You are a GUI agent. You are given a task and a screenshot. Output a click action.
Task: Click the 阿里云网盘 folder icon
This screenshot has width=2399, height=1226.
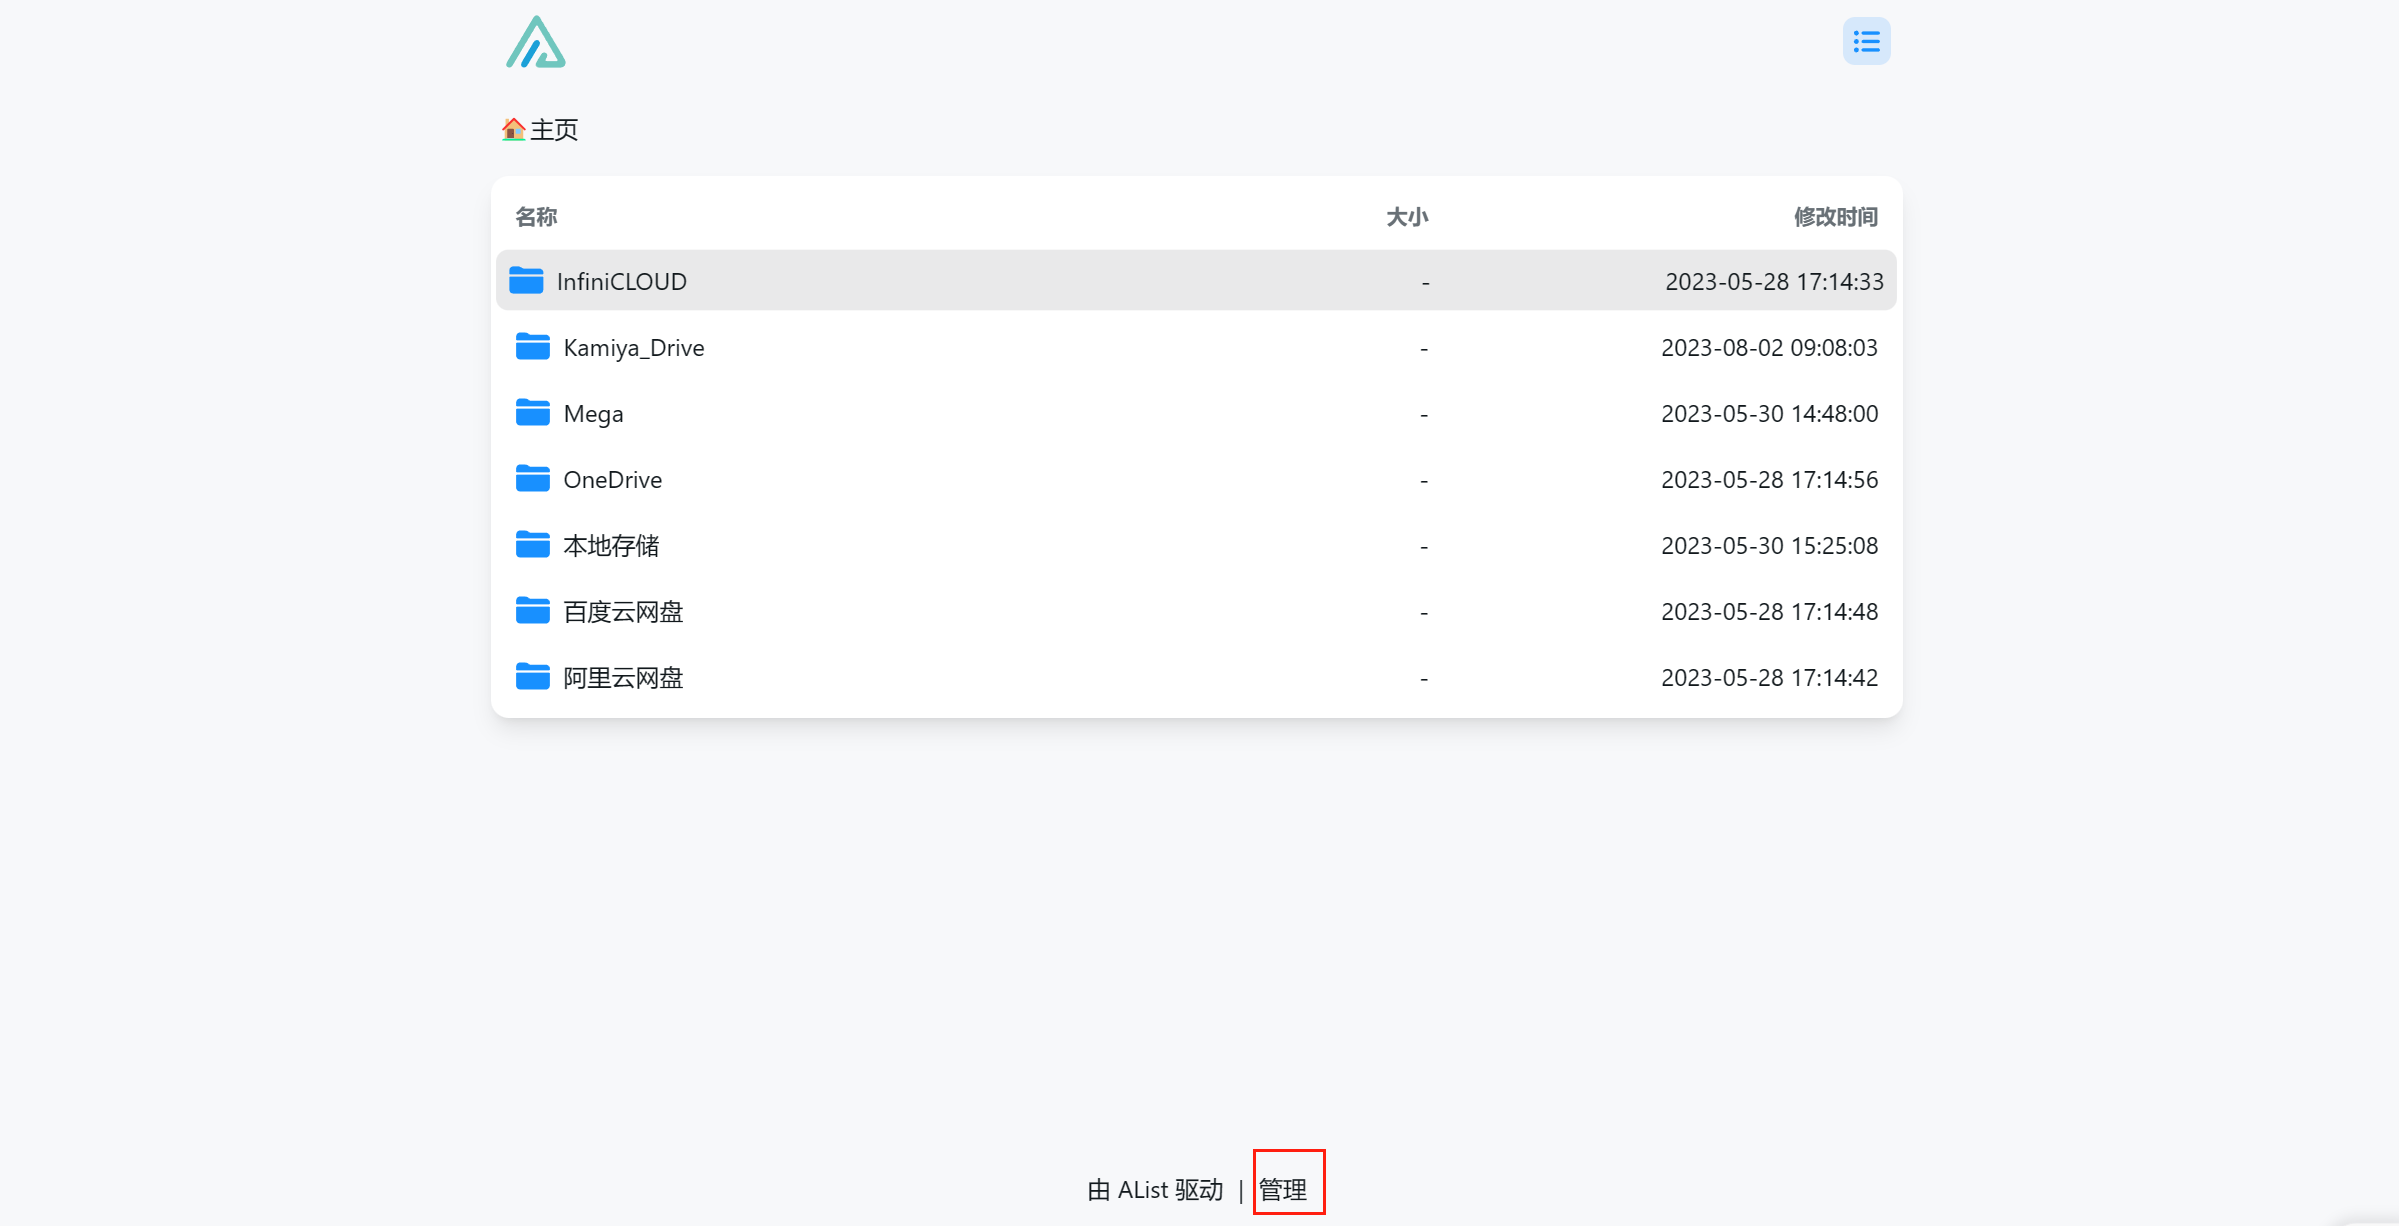(532, 677)
